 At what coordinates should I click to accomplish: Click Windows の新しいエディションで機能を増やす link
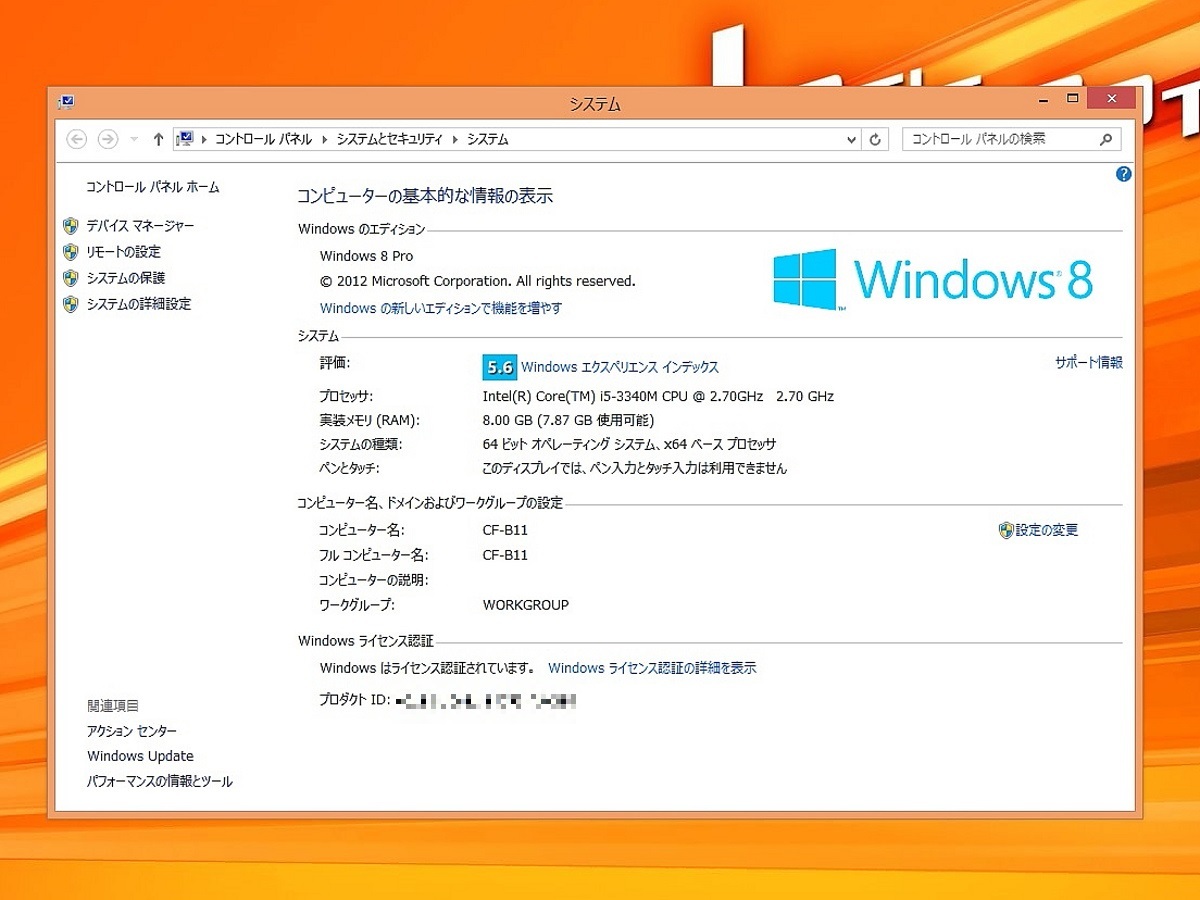(x=441, y=308)
